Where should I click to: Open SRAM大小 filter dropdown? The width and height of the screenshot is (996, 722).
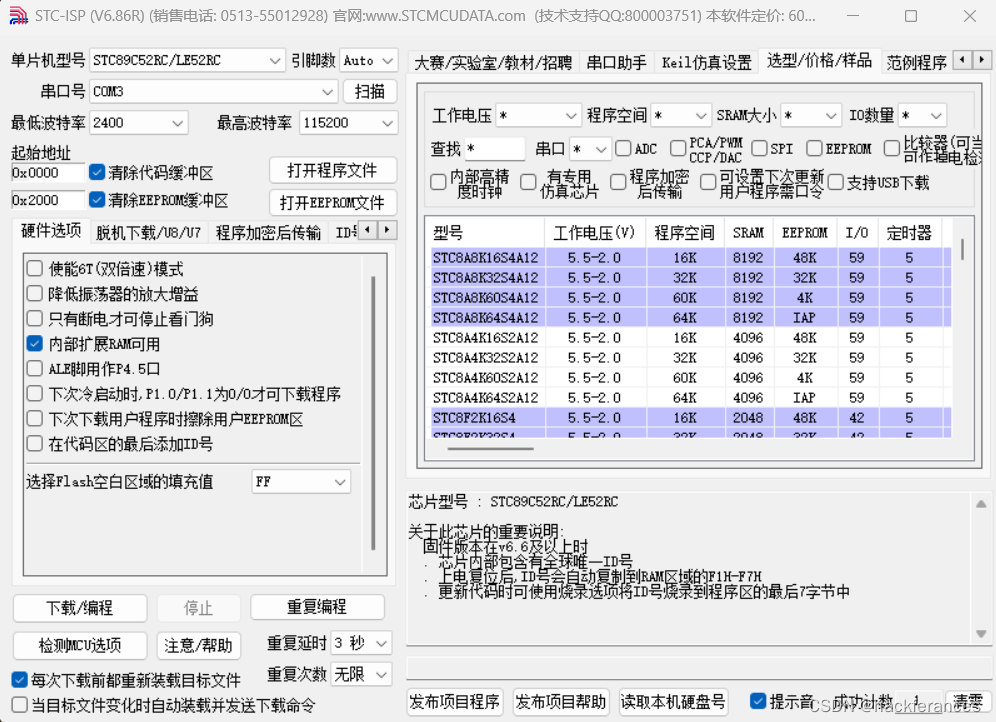click(811, 116)
